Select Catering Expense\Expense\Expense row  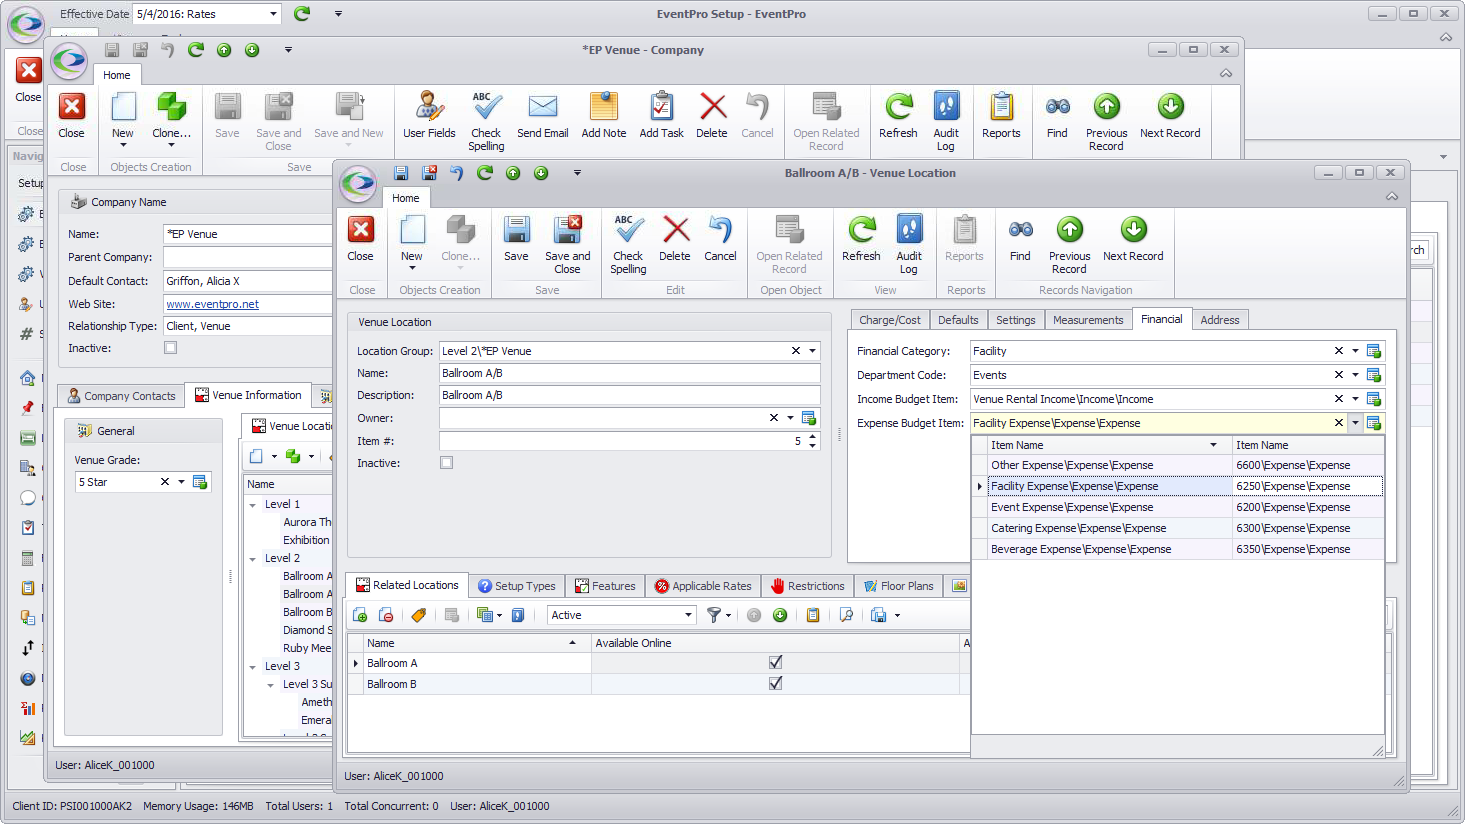coord(1177,528)
